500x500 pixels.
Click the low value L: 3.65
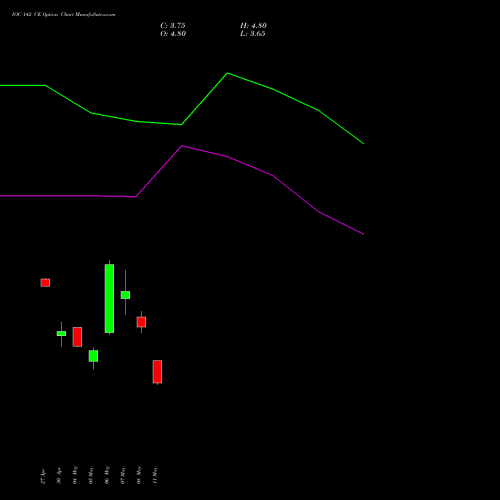253,34
